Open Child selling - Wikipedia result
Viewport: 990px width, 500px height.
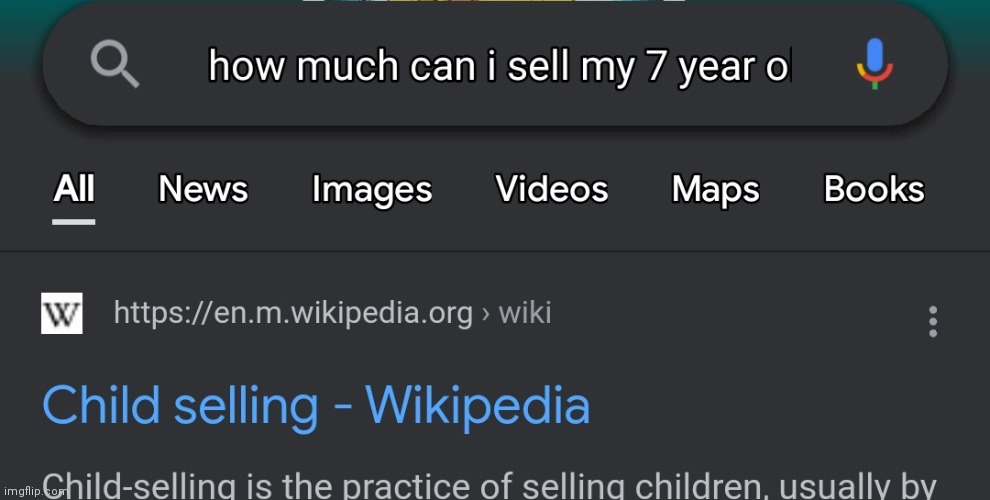[316, 406]
